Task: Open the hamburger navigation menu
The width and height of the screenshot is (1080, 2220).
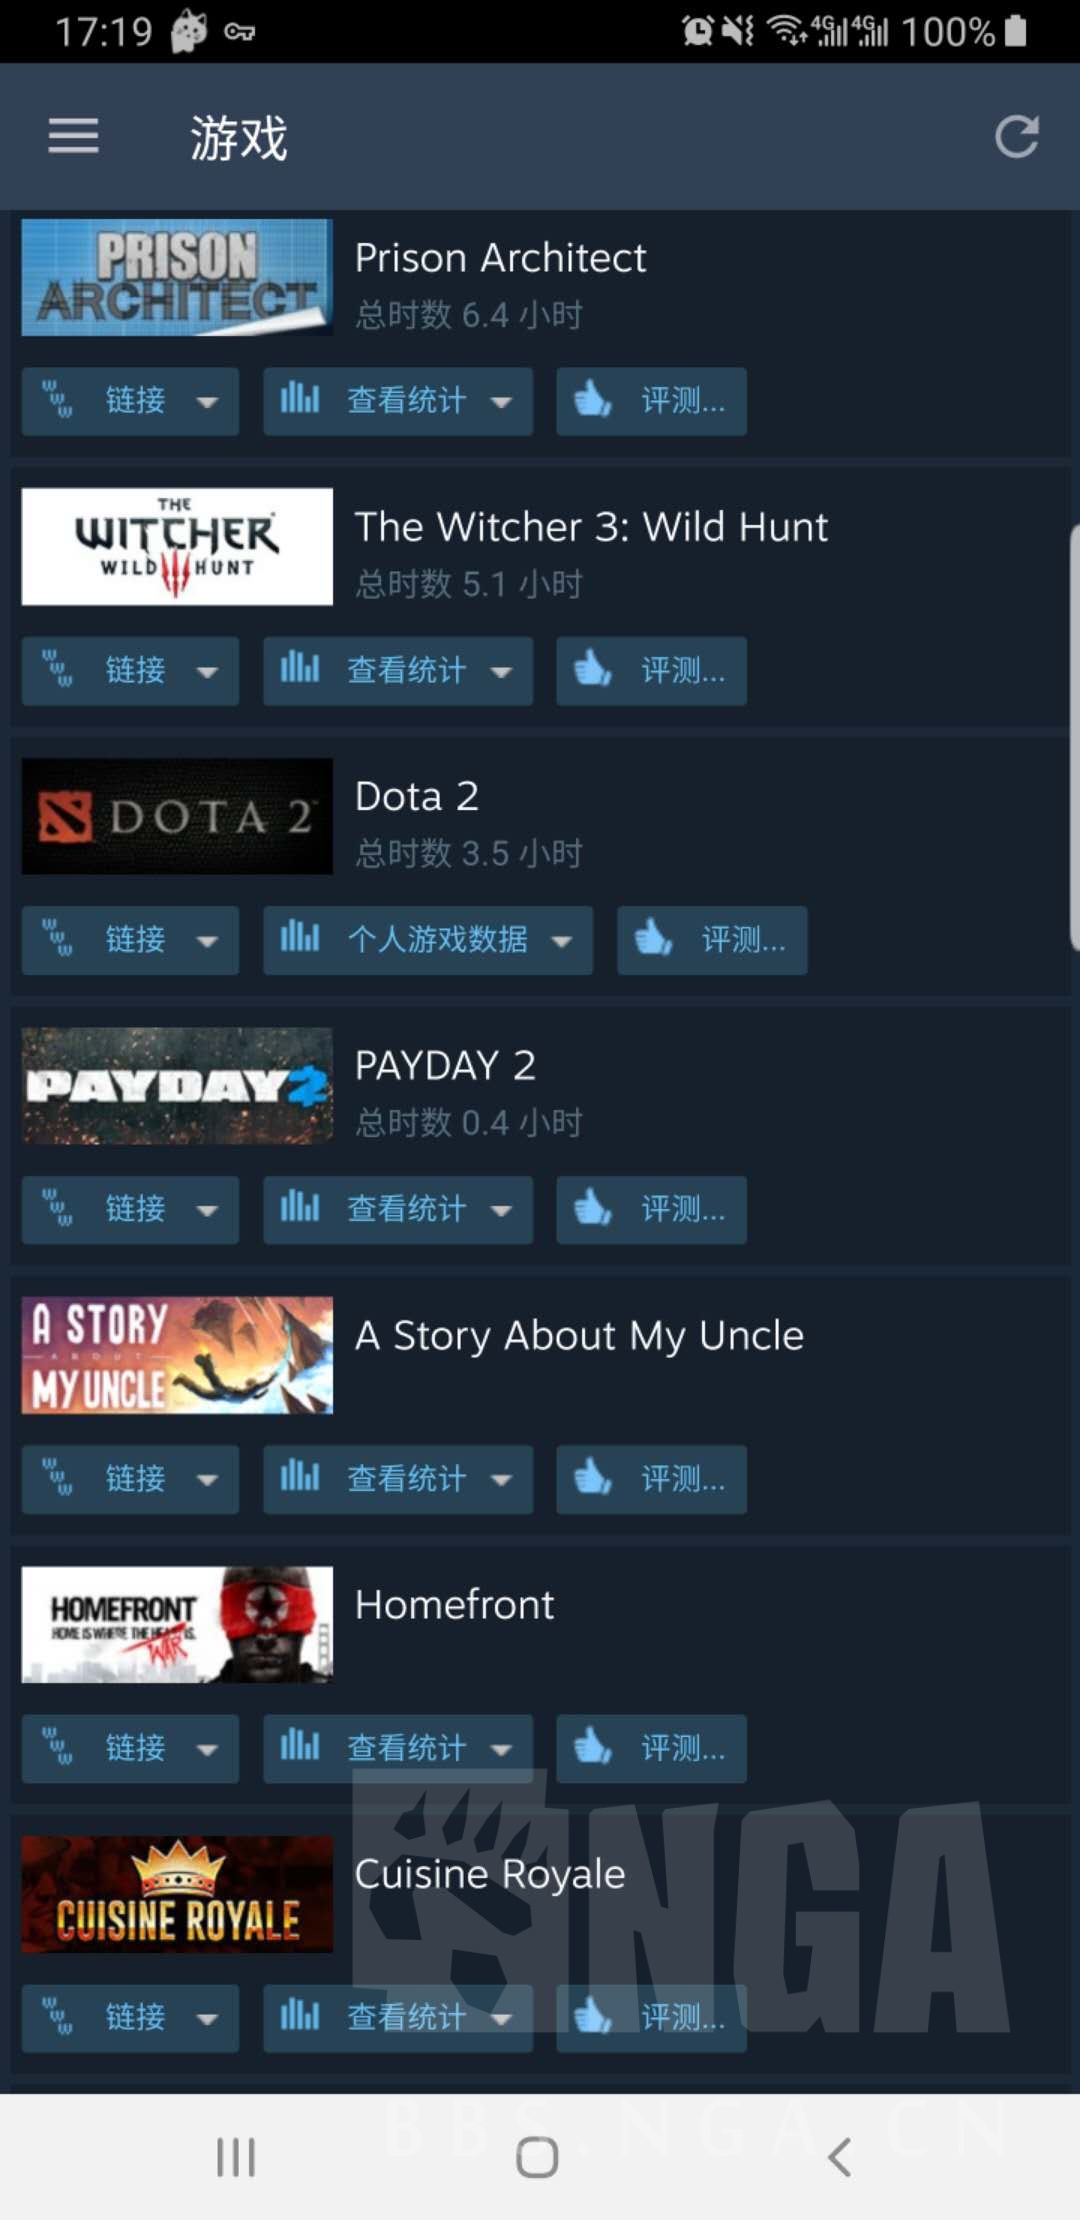Action: [73, 136]
